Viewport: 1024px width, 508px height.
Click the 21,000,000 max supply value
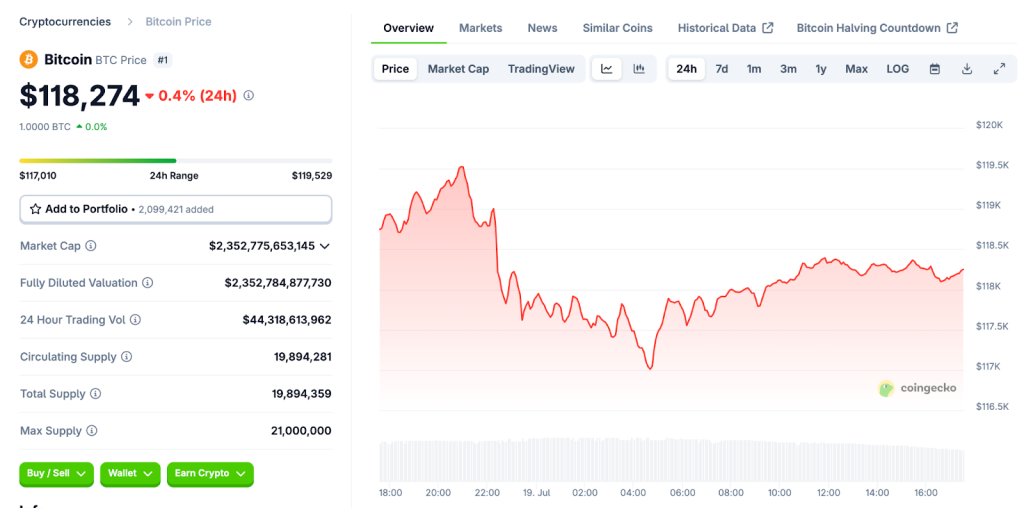click(301, 431)
